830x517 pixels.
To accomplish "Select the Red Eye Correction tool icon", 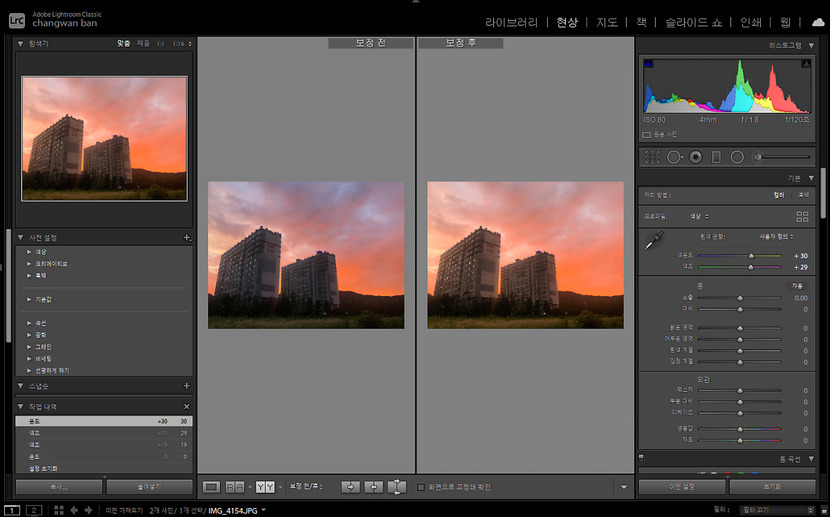I will click(696, 157).
